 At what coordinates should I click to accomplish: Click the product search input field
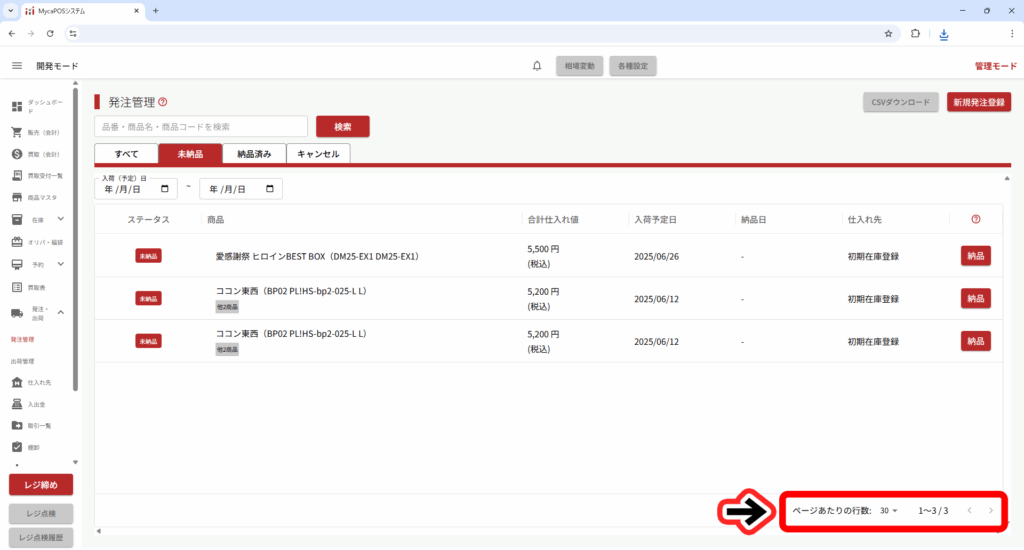[201, 127]
